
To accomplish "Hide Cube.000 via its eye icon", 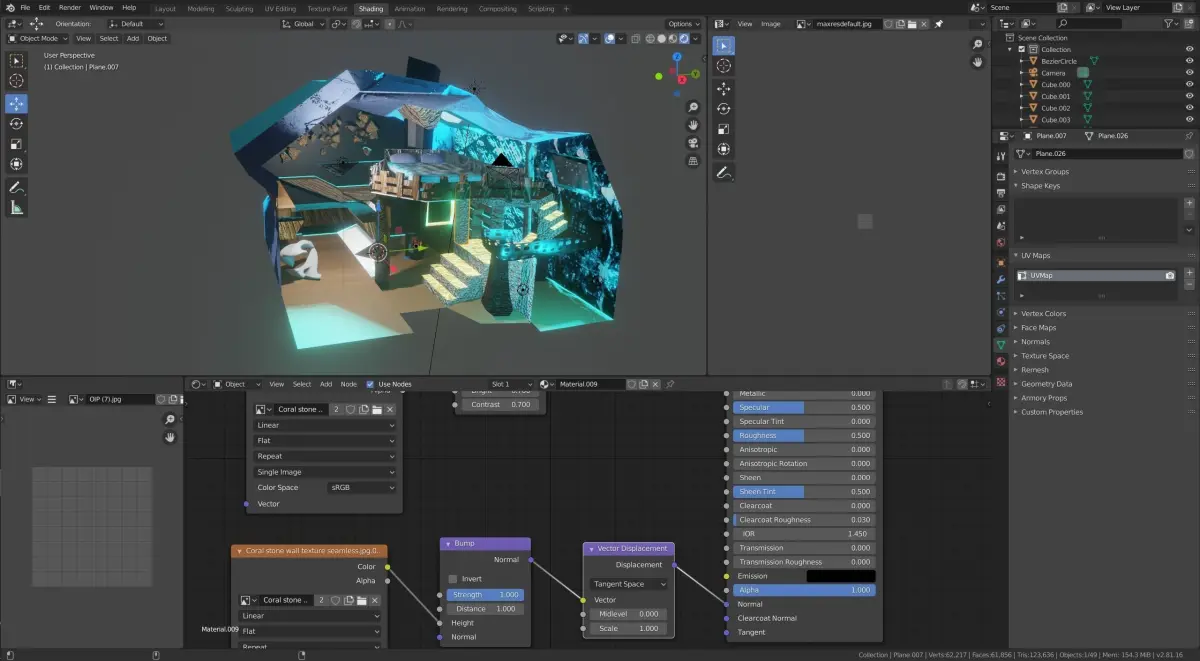I will (1189, 85).
